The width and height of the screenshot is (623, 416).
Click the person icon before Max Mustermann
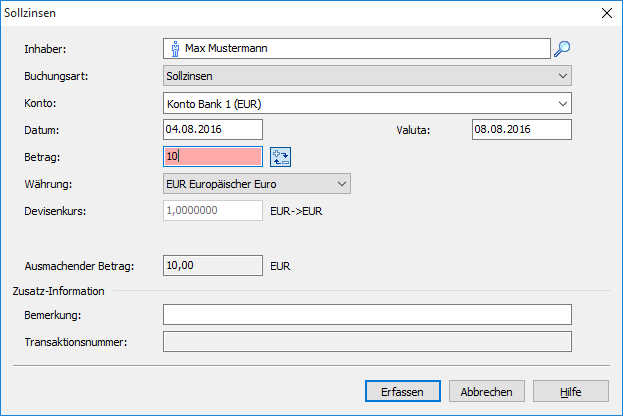(x=174, y=48)
